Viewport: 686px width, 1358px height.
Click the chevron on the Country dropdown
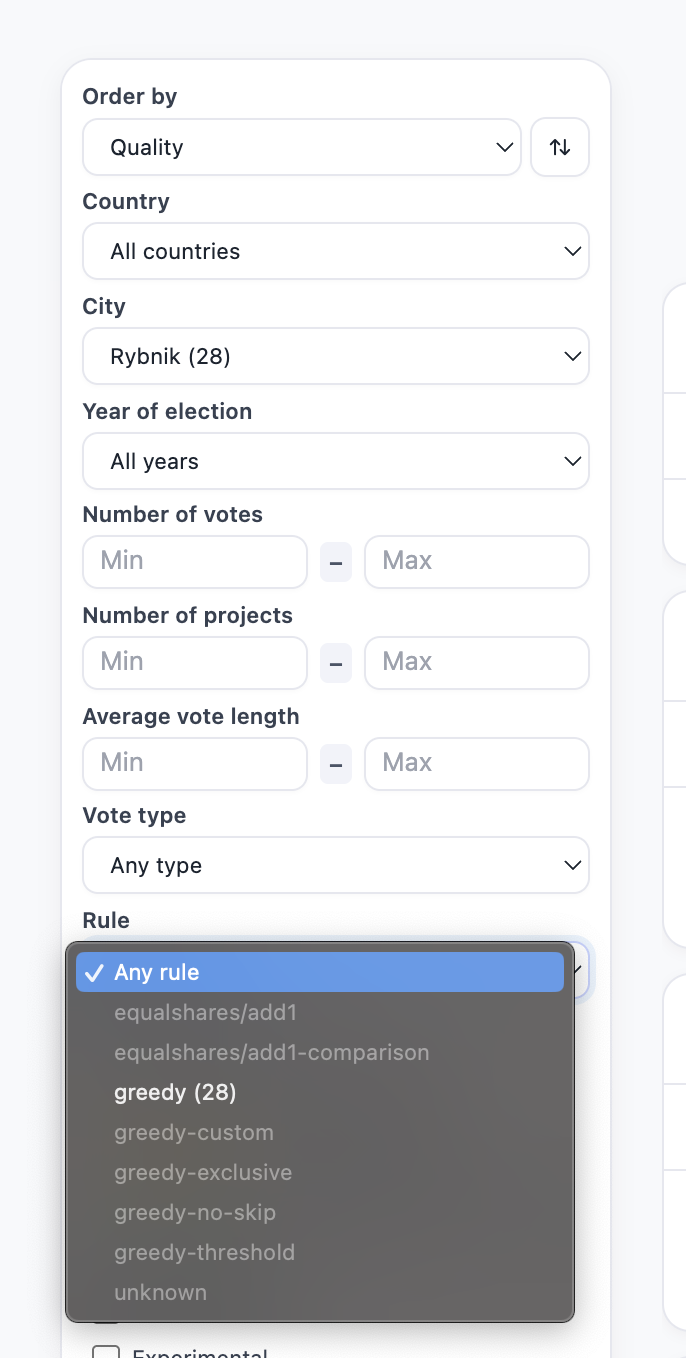tap(572, 251)
